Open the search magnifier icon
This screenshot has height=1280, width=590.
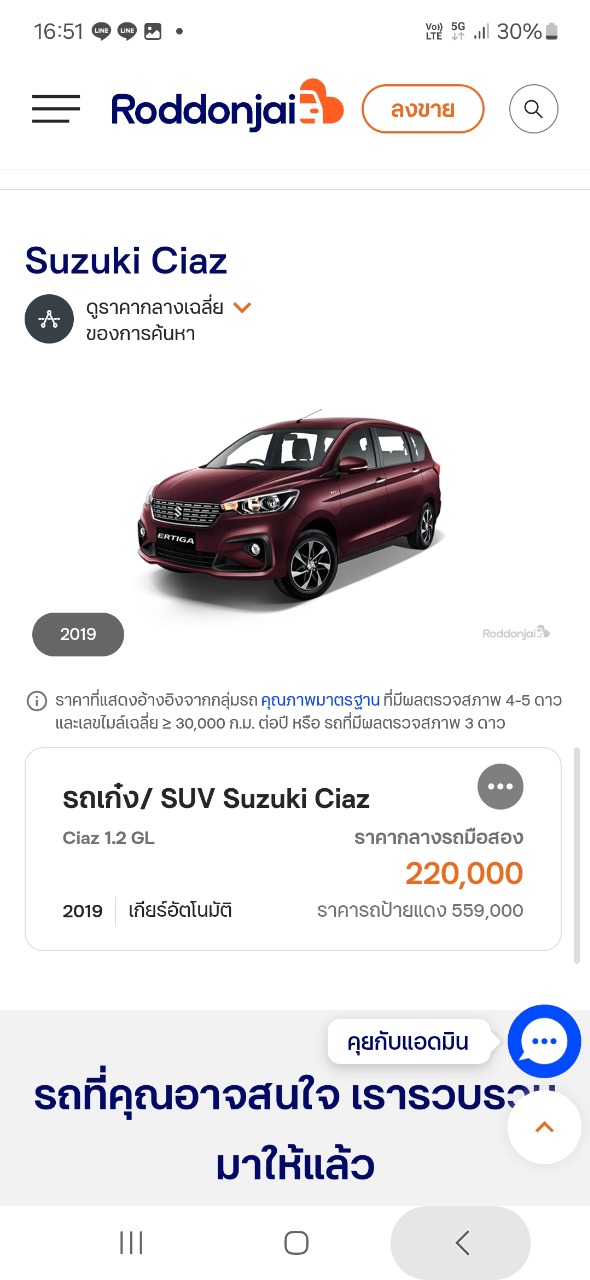(533, 109)
